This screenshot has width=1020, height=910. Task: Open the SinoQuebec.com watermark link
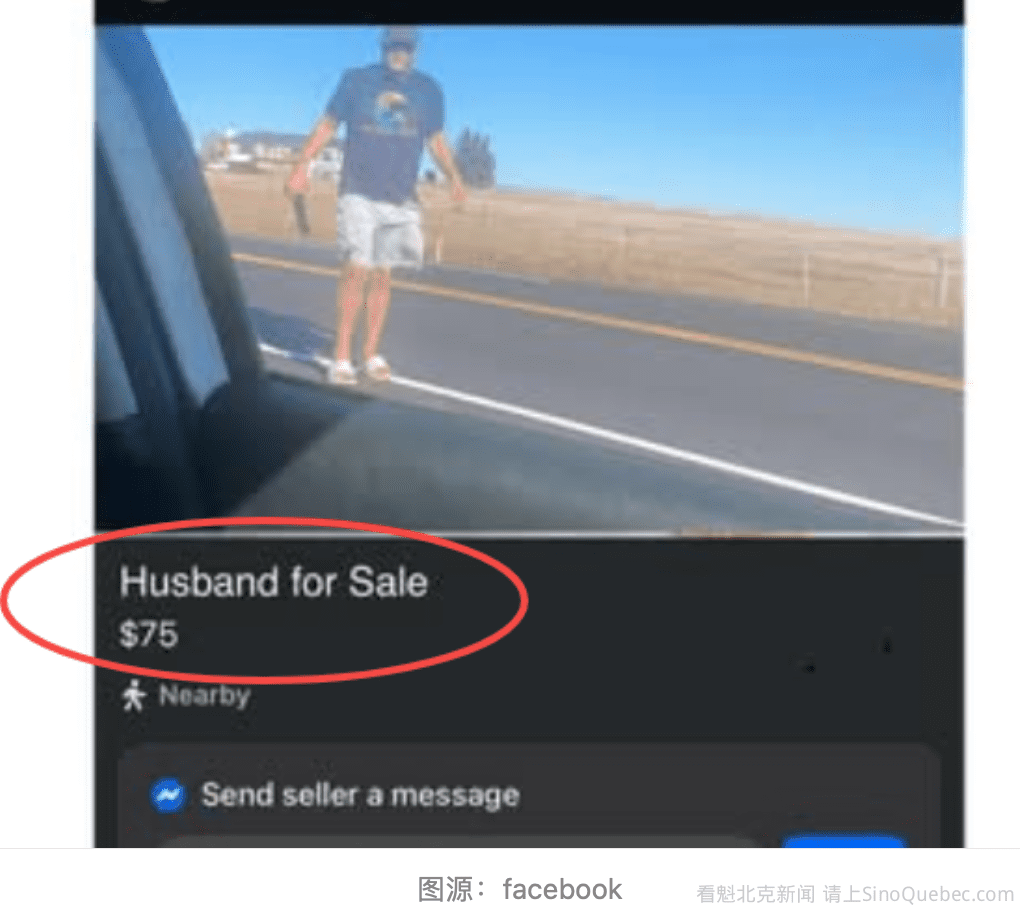coord(938,894)
